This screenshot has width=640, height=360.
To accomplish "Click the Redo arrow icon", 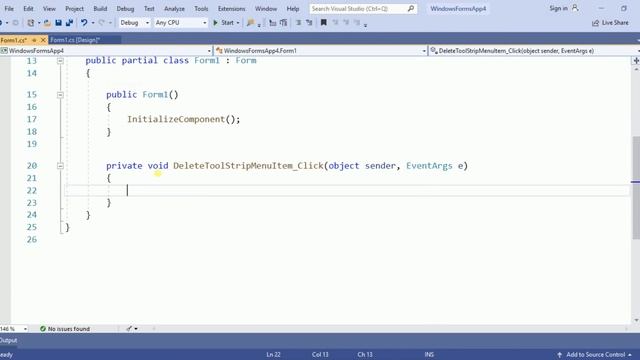I will pyautogui.click(x=102, y=23).
